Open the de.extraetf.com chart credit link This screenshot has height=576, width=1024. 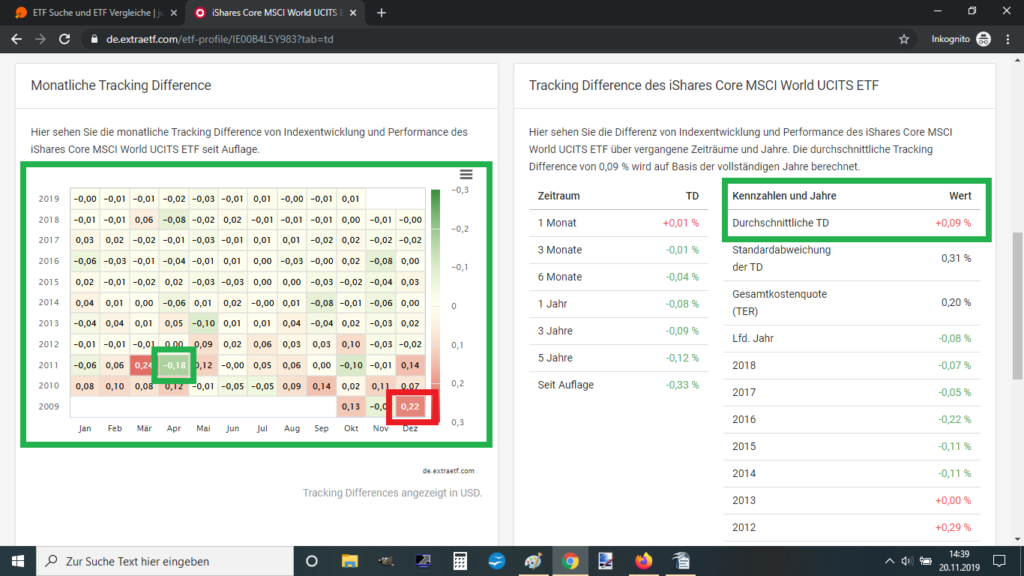coord(448,470)
